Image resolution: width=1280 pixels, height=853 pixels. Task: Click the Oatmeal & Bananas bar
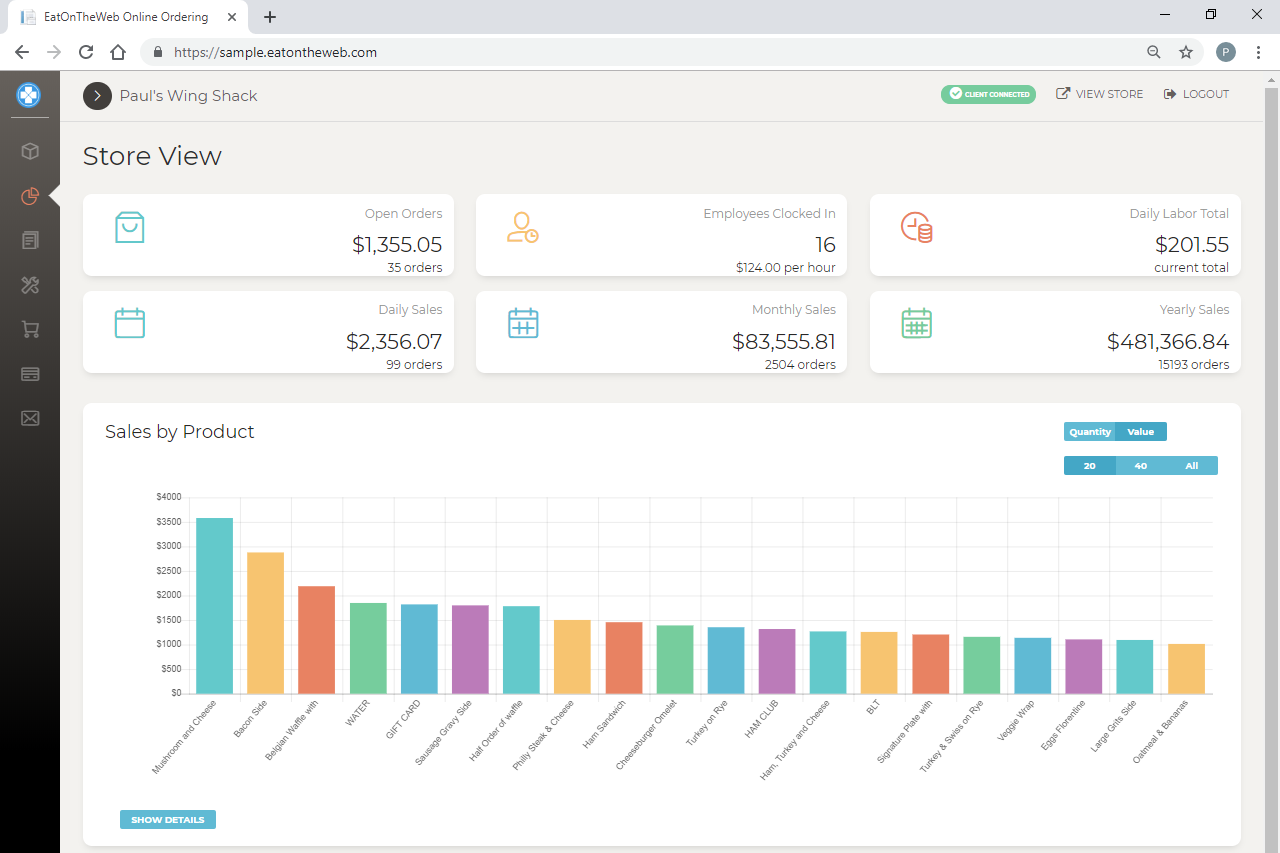pyautogui.click(x=1186, y=669)
